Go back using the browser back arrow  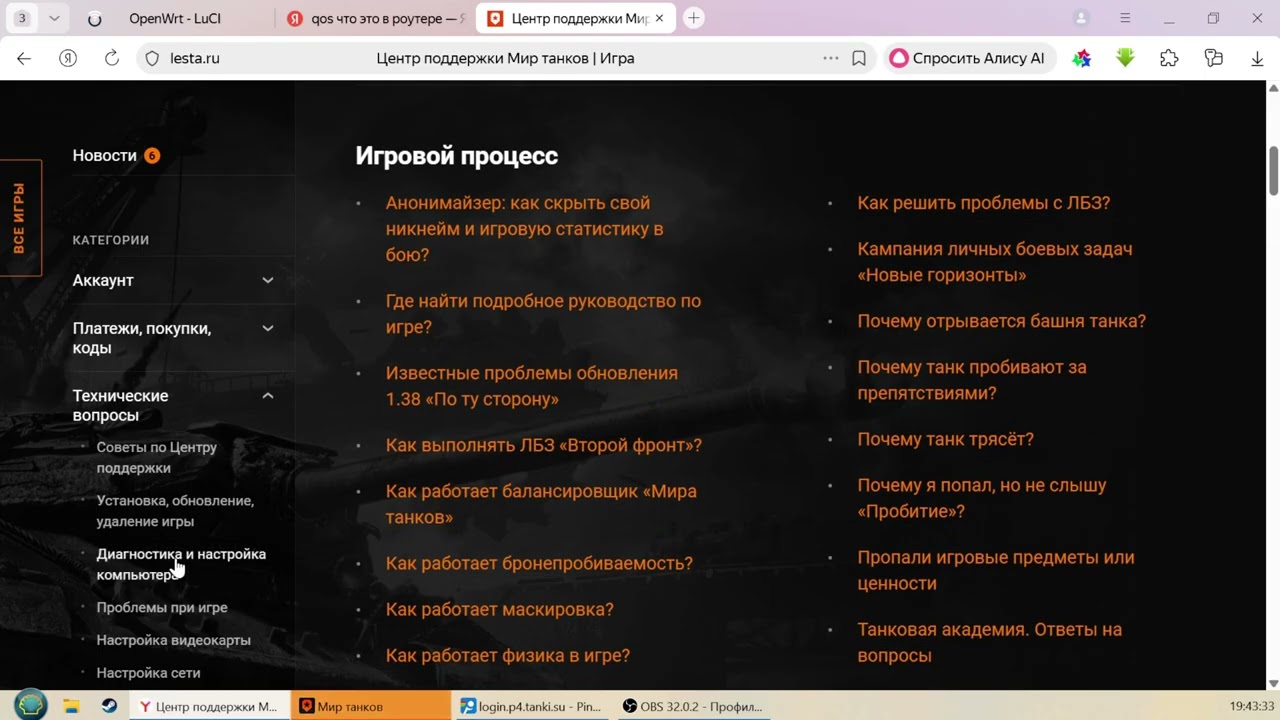click(24, 58)
